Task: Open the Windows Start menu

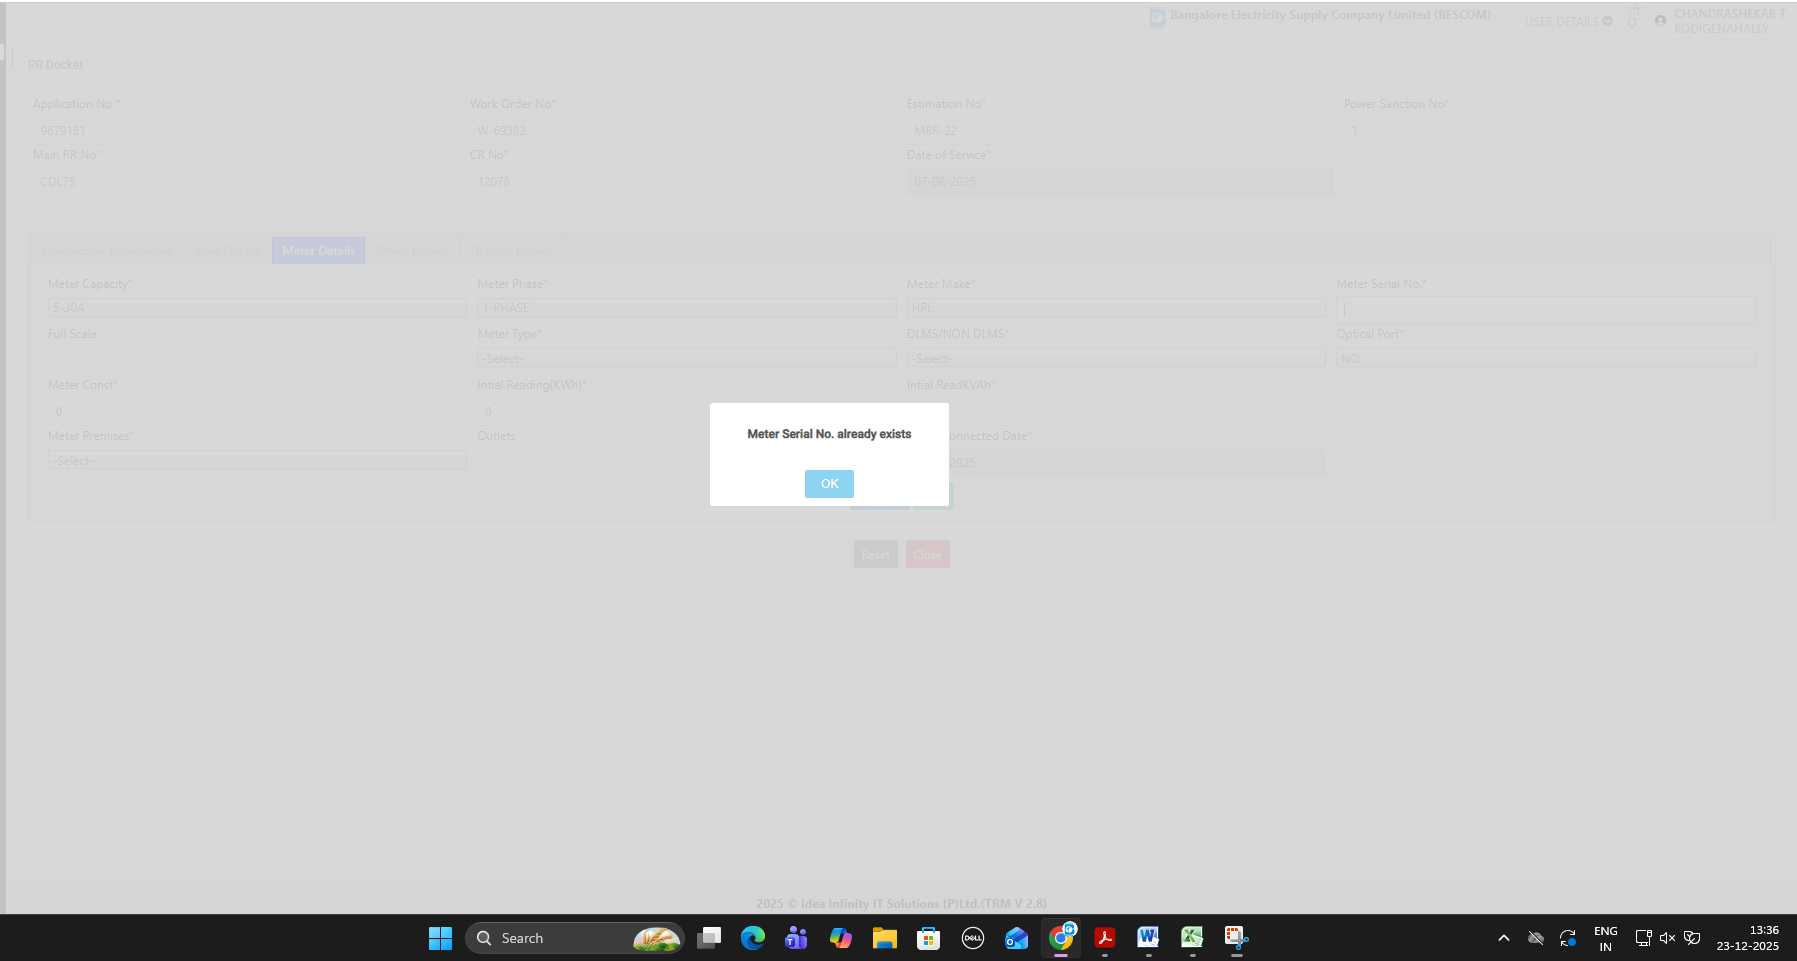Action: pyautogui.click(x=440, y=938)
